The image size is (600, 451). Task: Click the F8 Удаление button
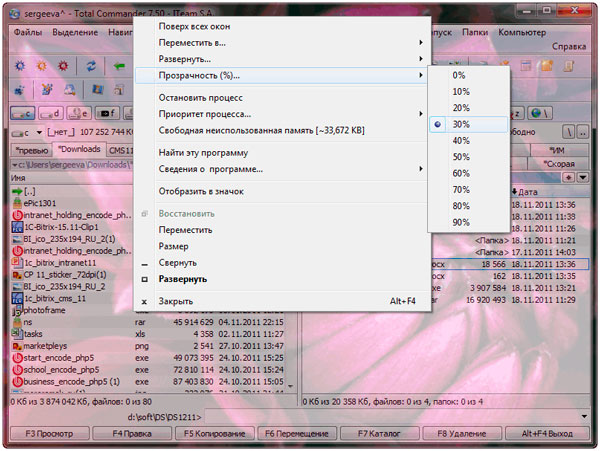click(x=462, y=434)
